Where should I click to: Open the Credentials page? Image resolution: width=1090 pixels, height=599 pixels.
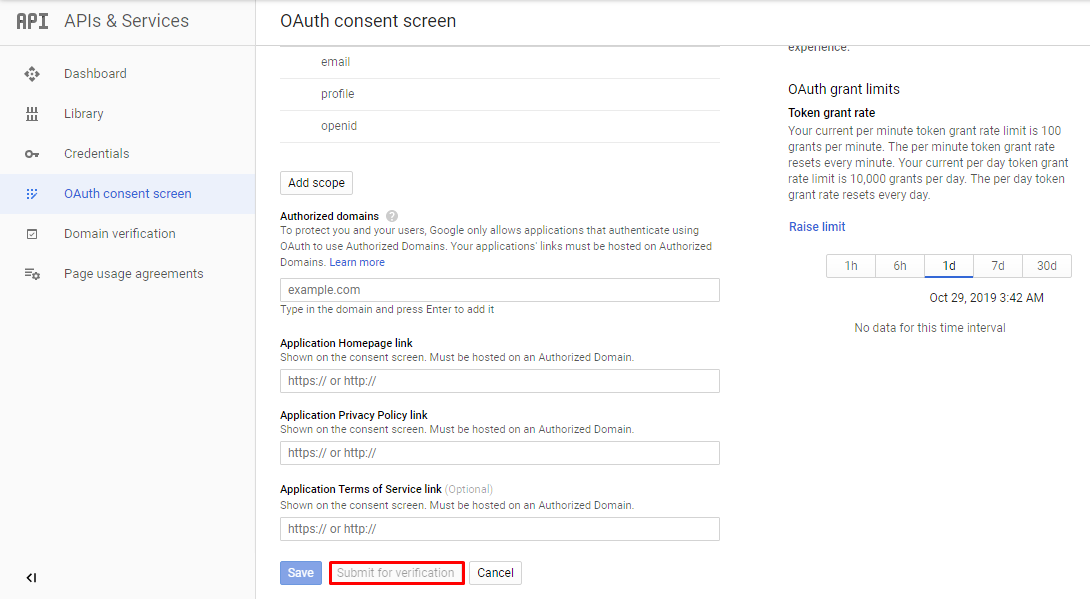click(x=97, y=154)
